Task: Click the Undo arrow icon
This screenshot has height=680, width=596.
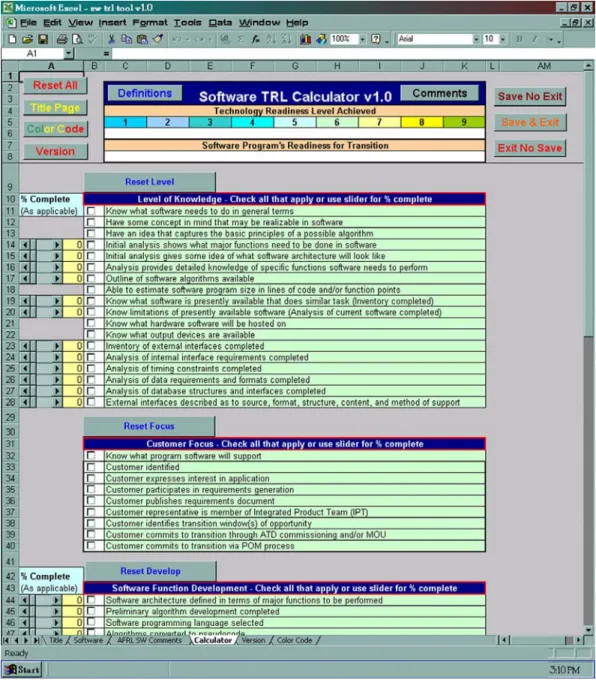Action: [177, 39]
